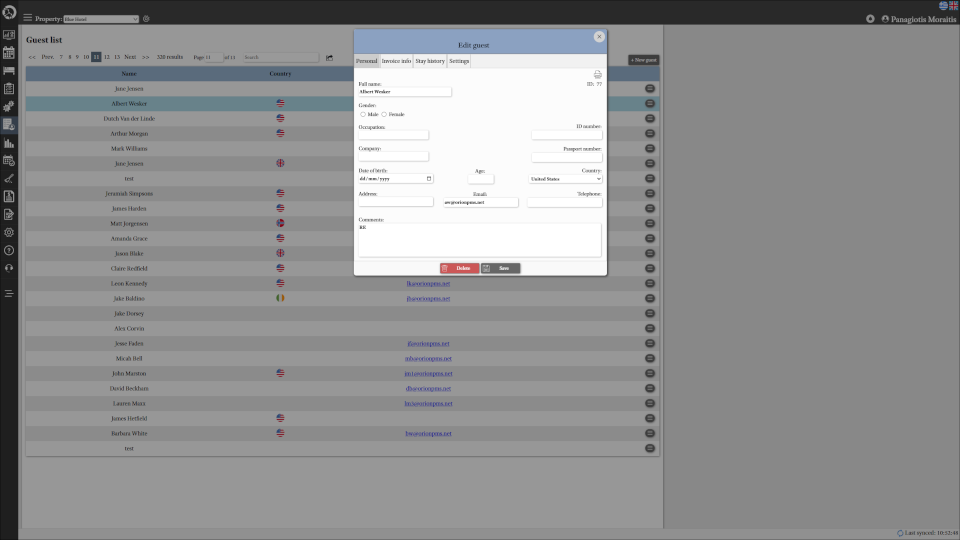Open the Date of birth calendar picker
The image size is (960, 540).
(429, 179)
